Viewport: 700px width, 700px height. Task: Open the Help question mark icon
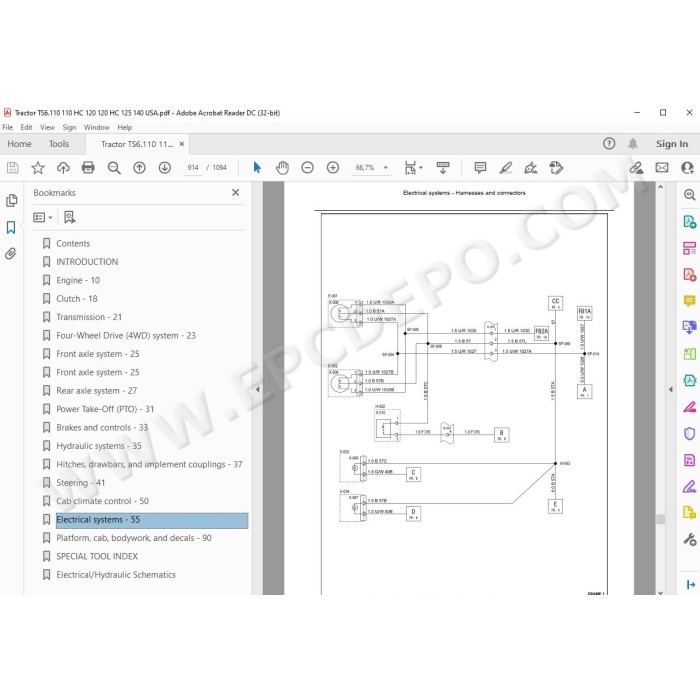pyautogui.click(x=609, y=144)
